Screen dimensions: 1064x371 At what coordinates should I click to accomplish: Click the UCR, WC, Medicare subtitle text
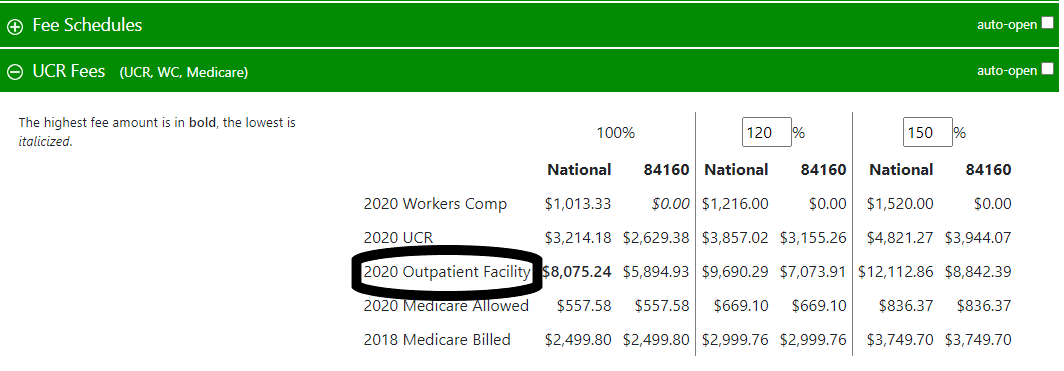tap(184, 73)
